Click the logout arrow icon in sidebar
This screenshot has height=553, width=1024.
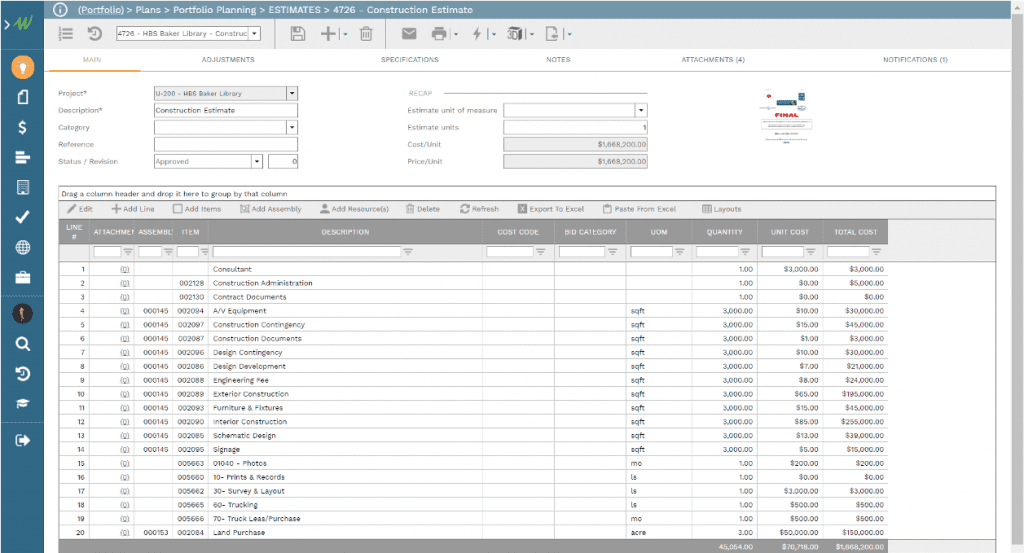(22, 440)
